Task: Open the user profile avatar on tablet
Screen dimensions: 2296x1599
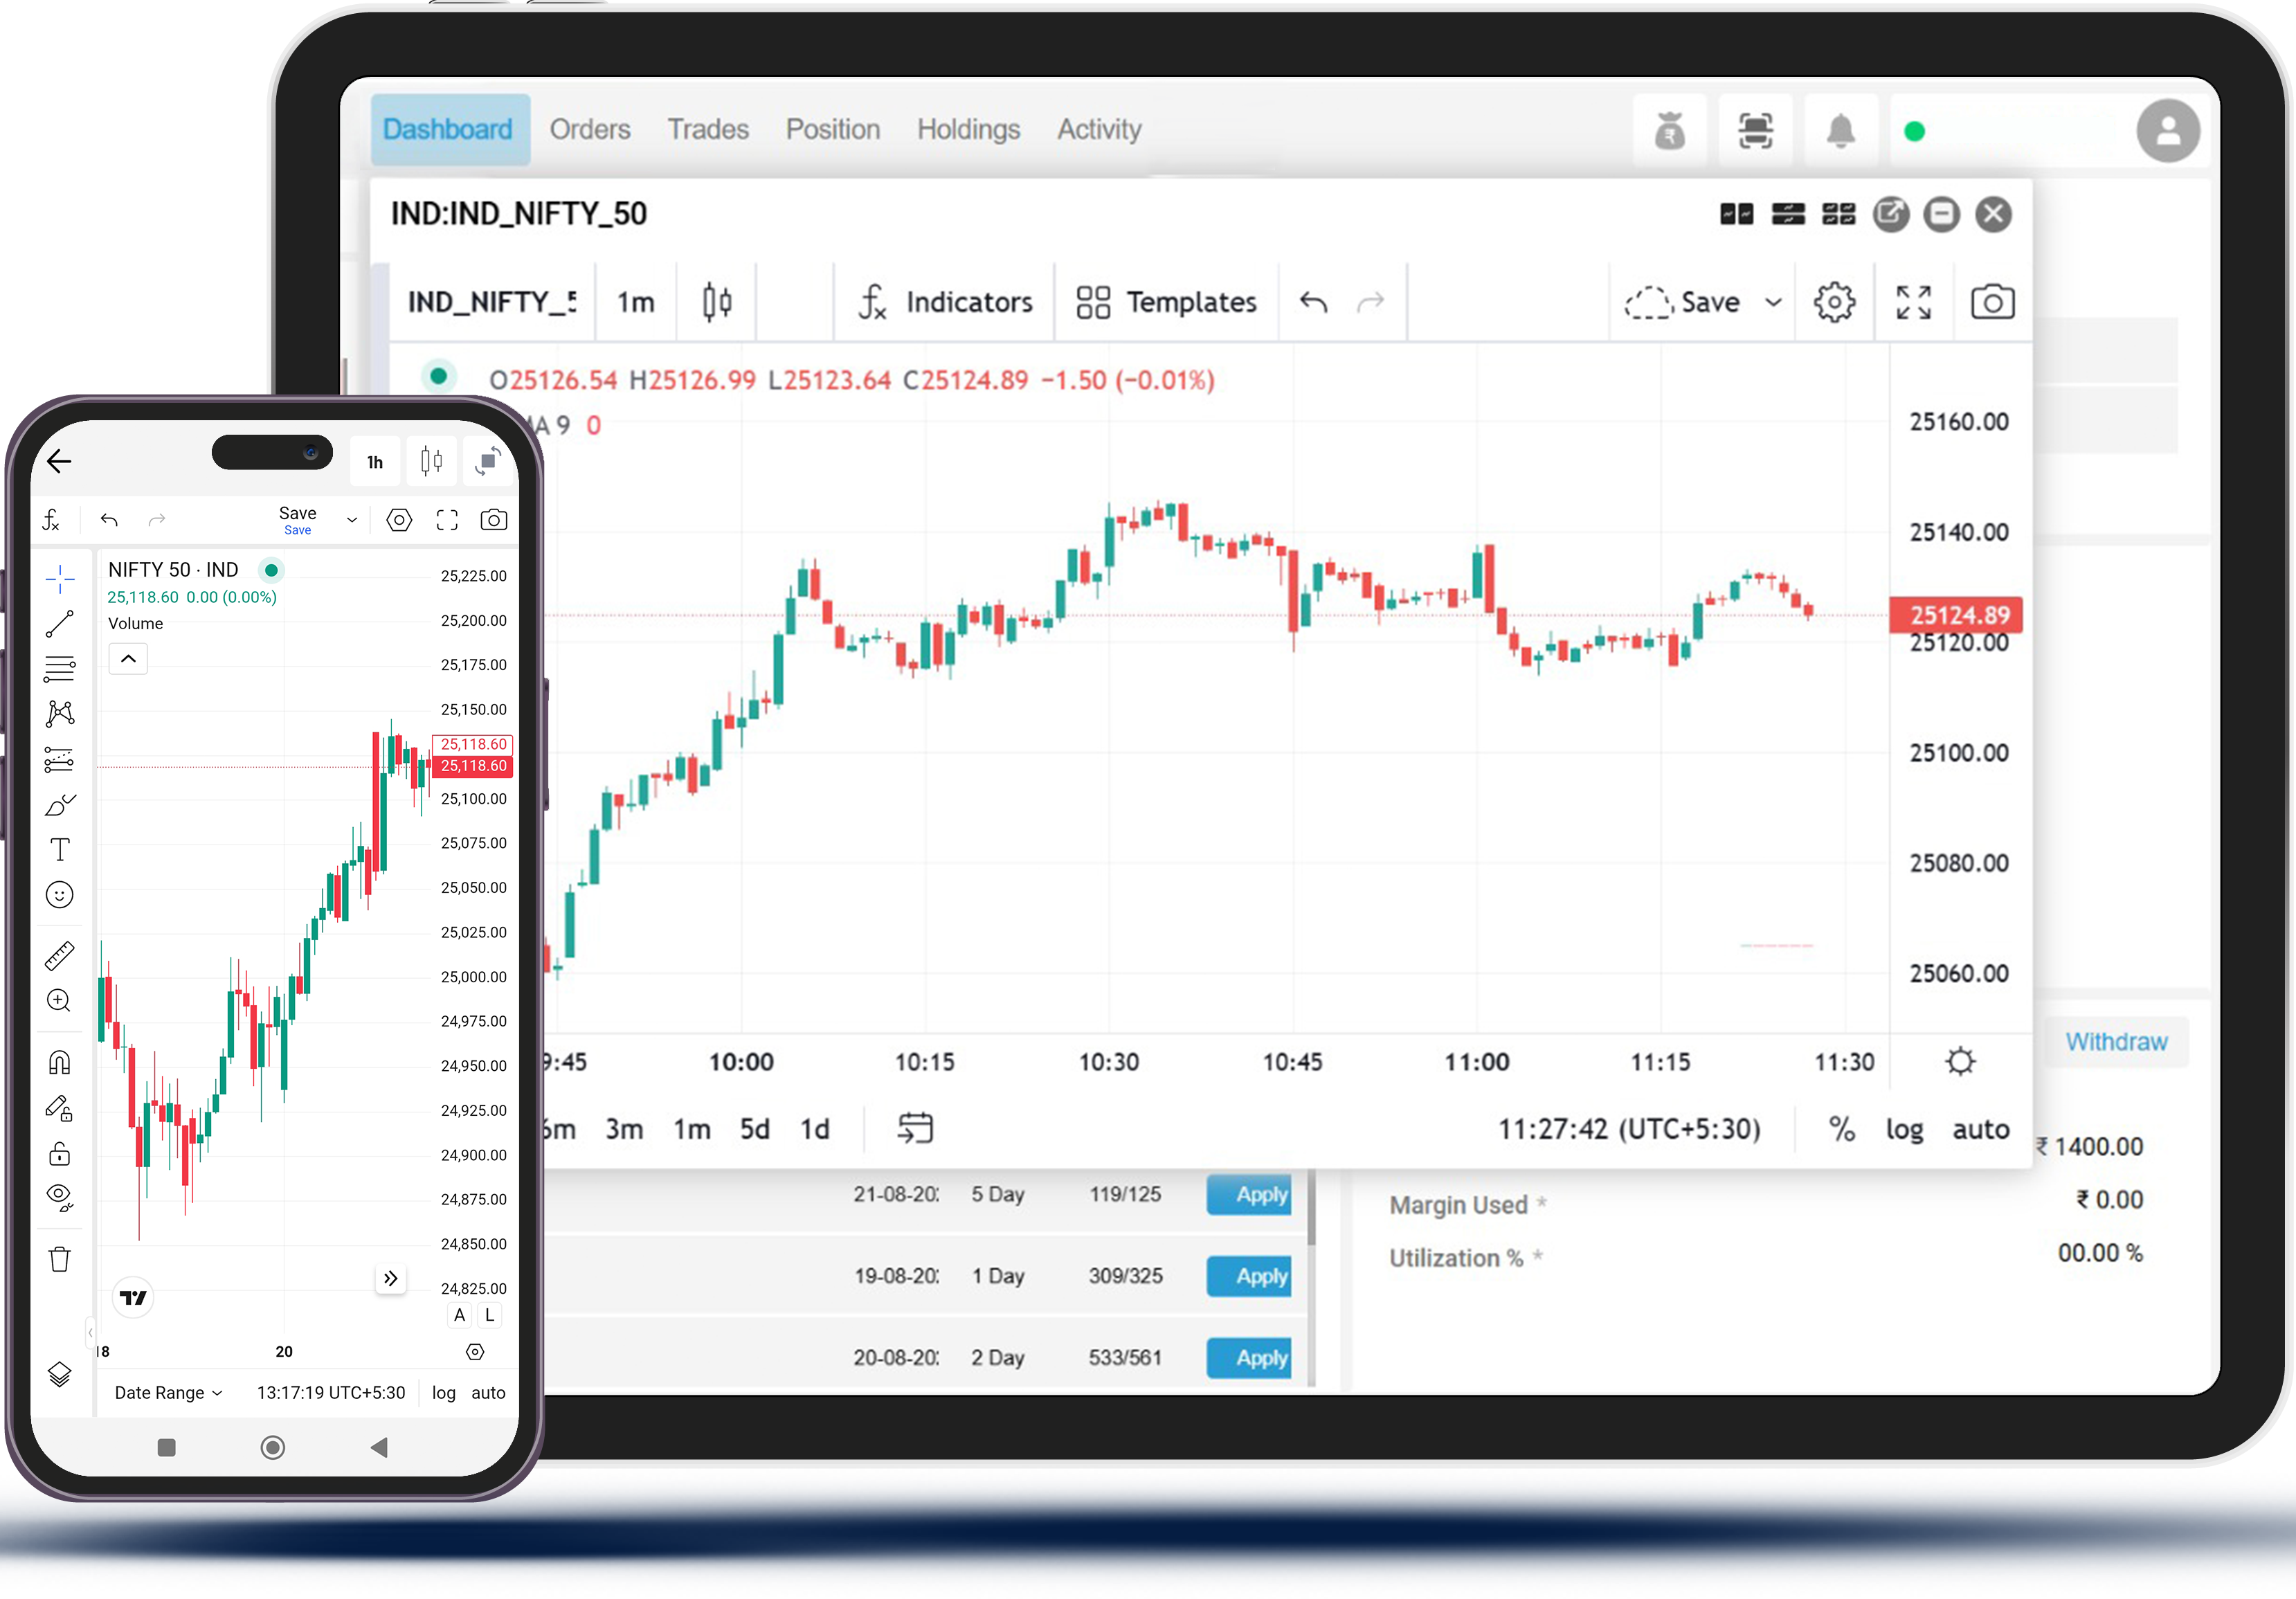Action: (x=2168, y=131)
